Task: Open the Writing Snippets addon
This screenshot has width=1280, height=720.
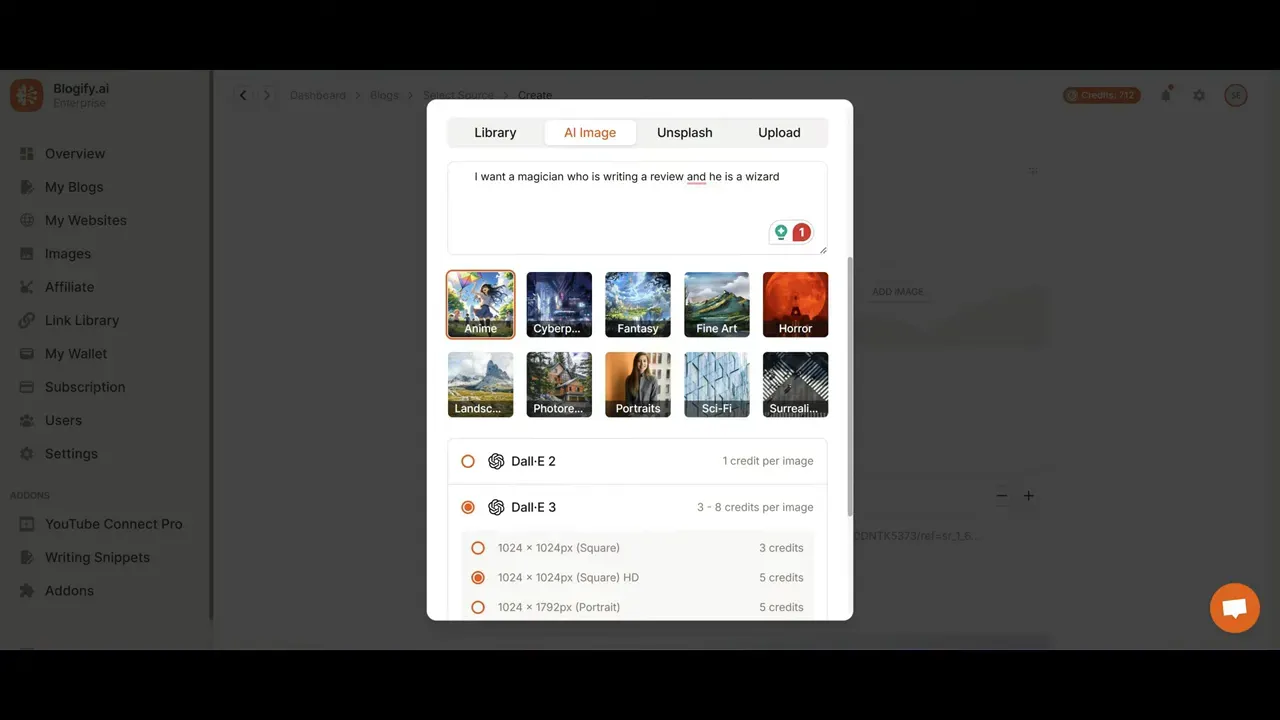Action: [97, 557]
